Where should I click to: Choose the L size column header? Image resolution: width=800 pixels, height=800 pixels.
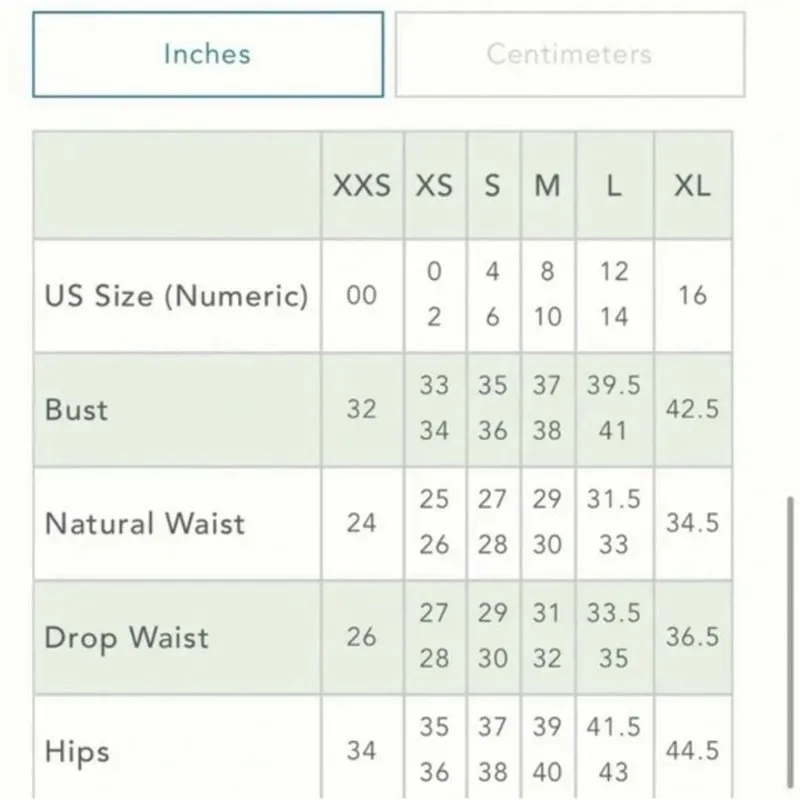point(614,186)
